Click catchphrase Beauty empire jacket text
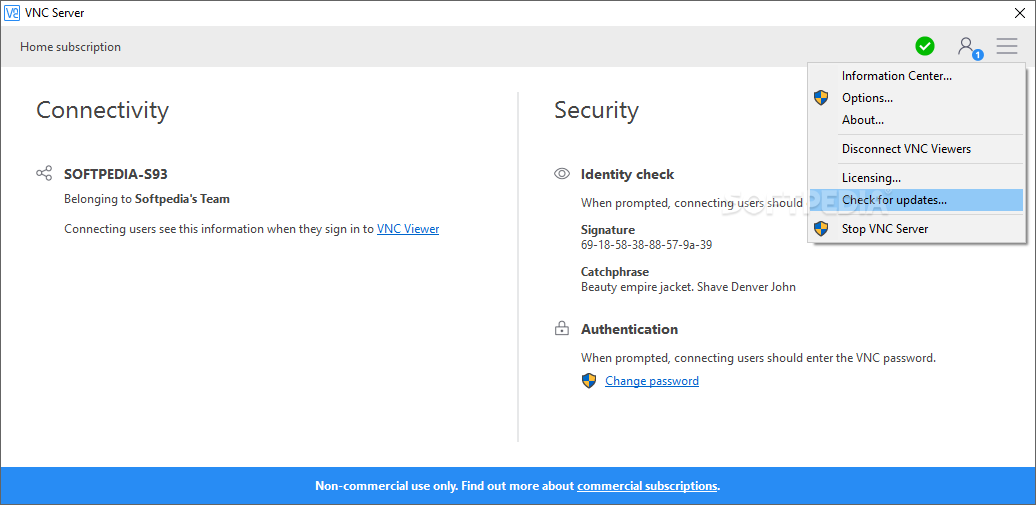 click(688, 287)
